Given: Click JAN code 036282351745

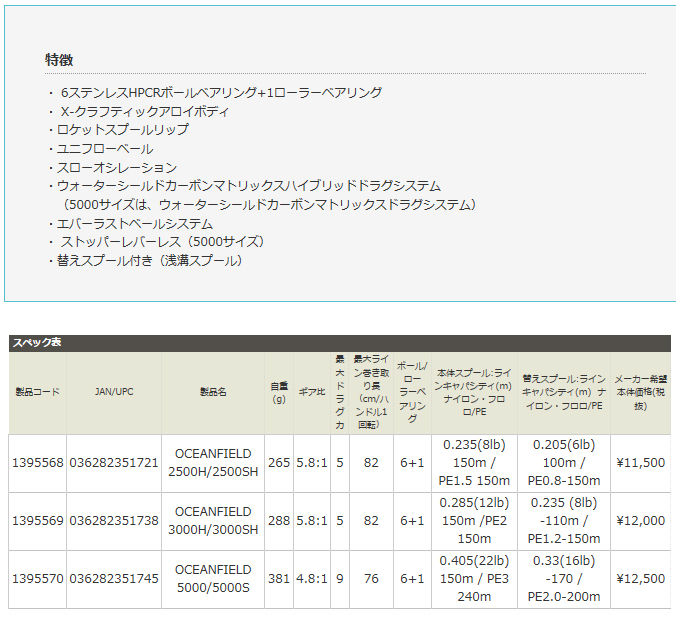Looking at the screenshot, I should (114, 579).
